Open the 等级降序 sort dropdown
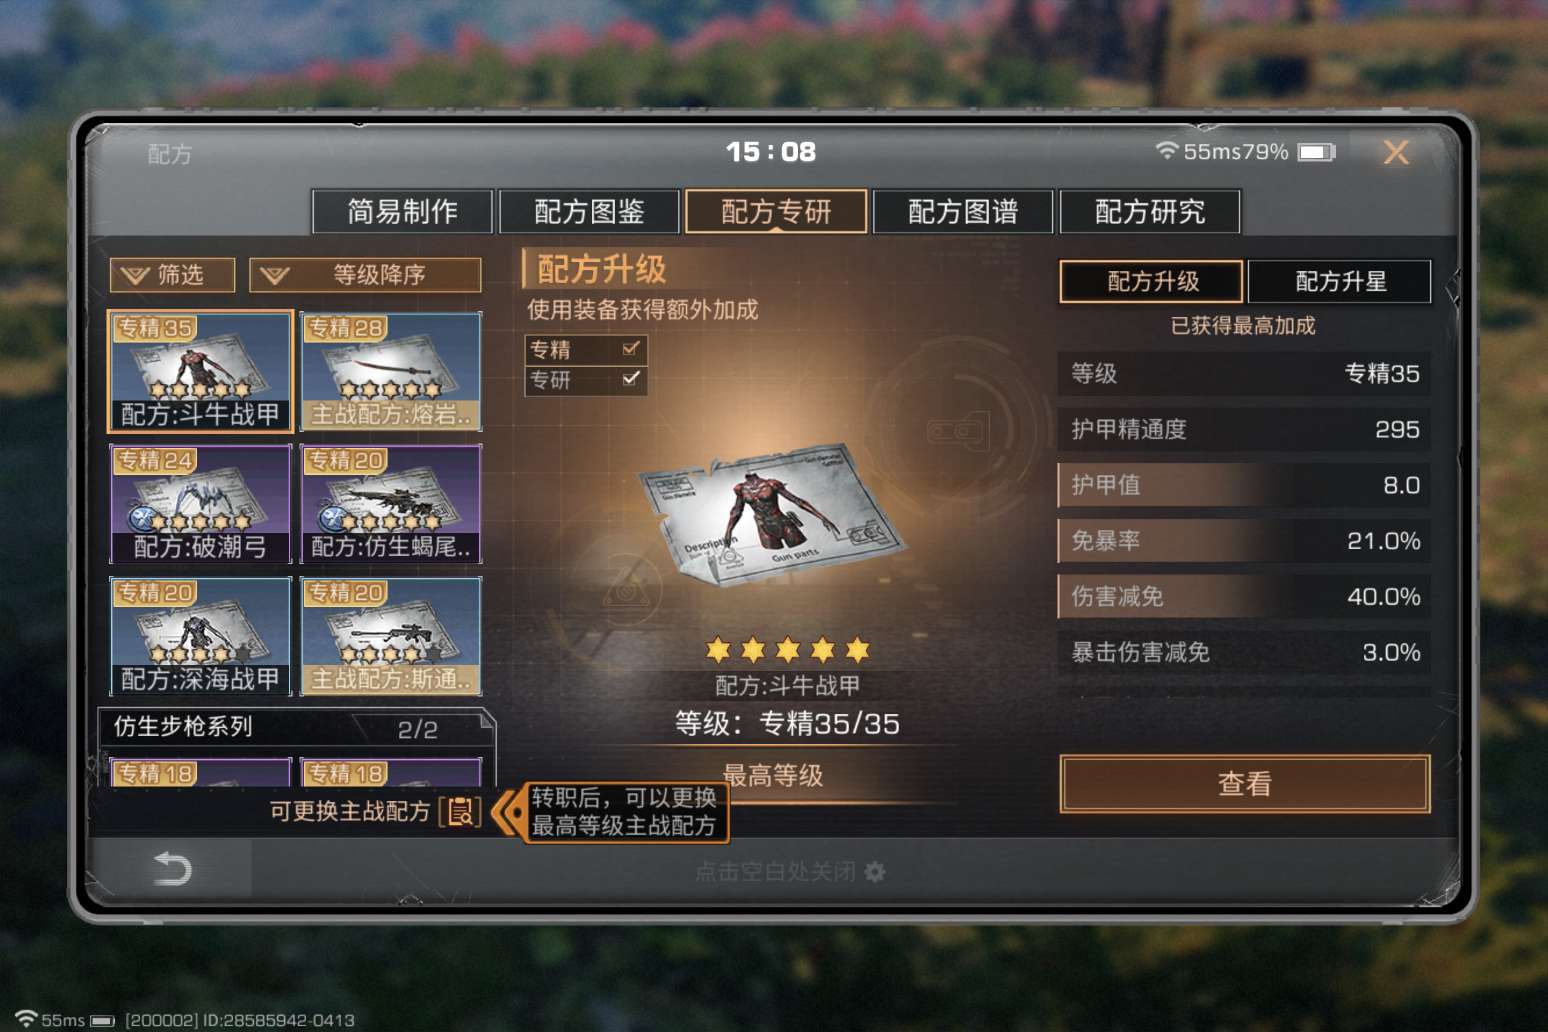1548x1032 pixels. [x=365, y=275]
